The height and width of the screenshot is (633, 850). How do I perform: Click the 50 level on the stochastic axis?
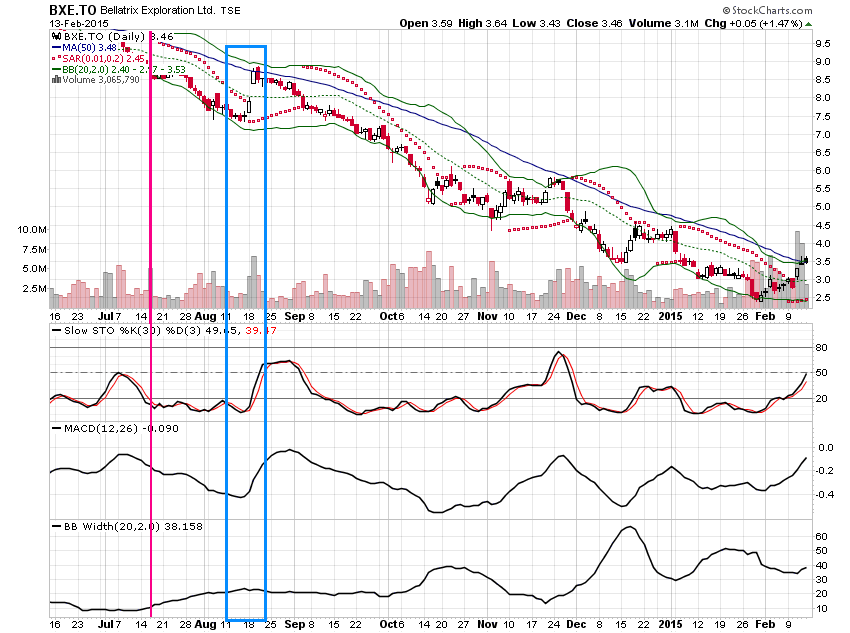[821, 372]
